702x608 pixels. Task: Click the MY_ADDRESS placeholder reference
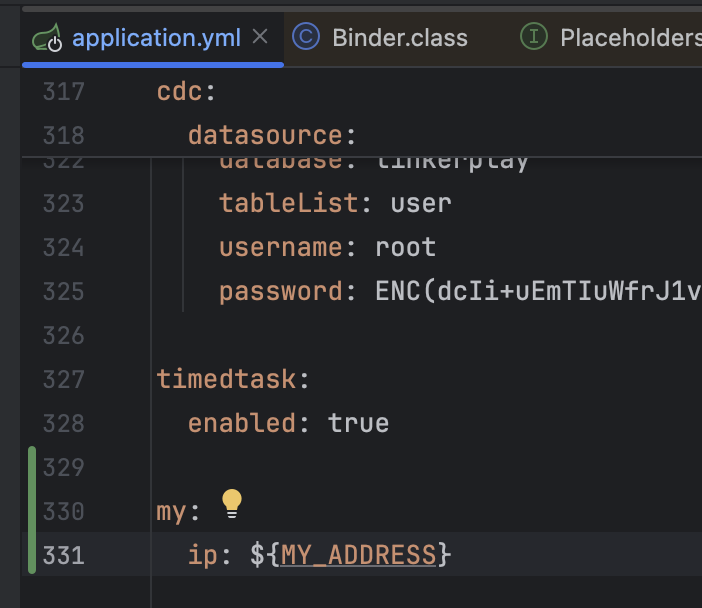click(x=358, y=554)
